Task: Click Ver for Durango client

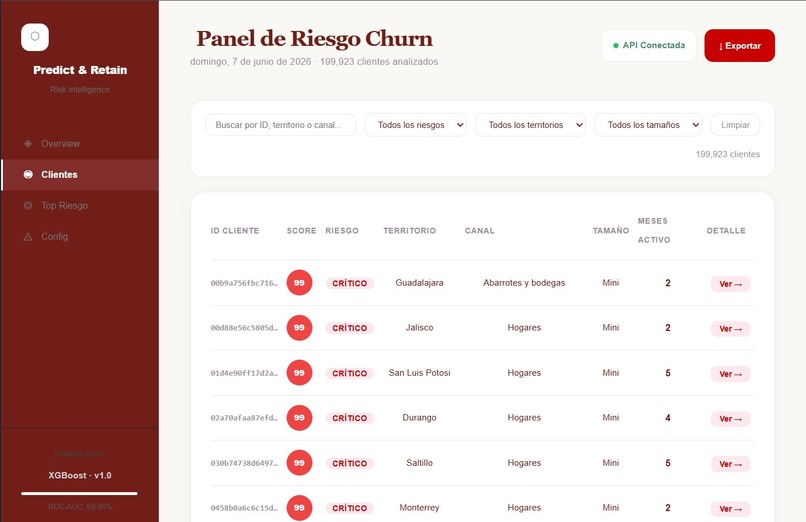Action: tap(730, 419)
